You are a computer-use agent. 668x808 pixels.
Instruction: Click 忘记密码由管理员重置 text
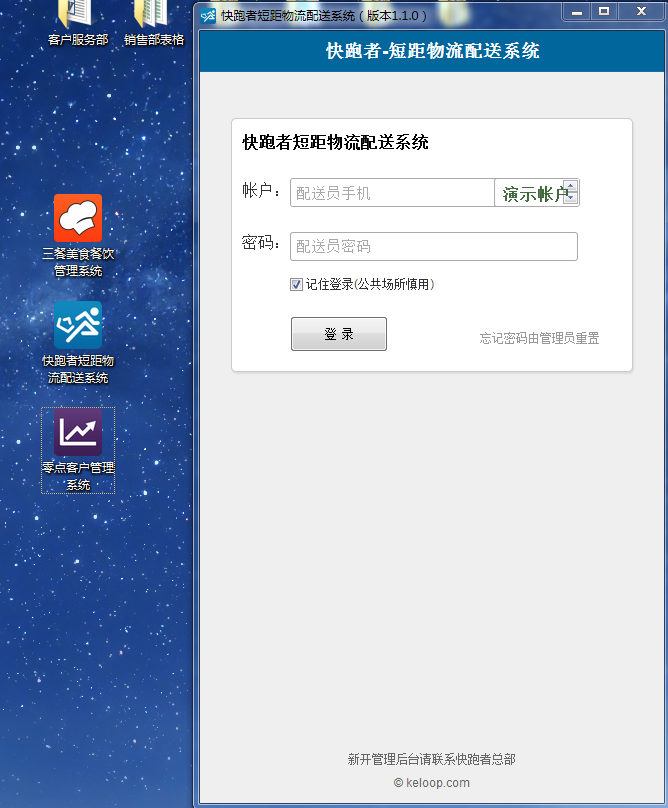(539, 338)
